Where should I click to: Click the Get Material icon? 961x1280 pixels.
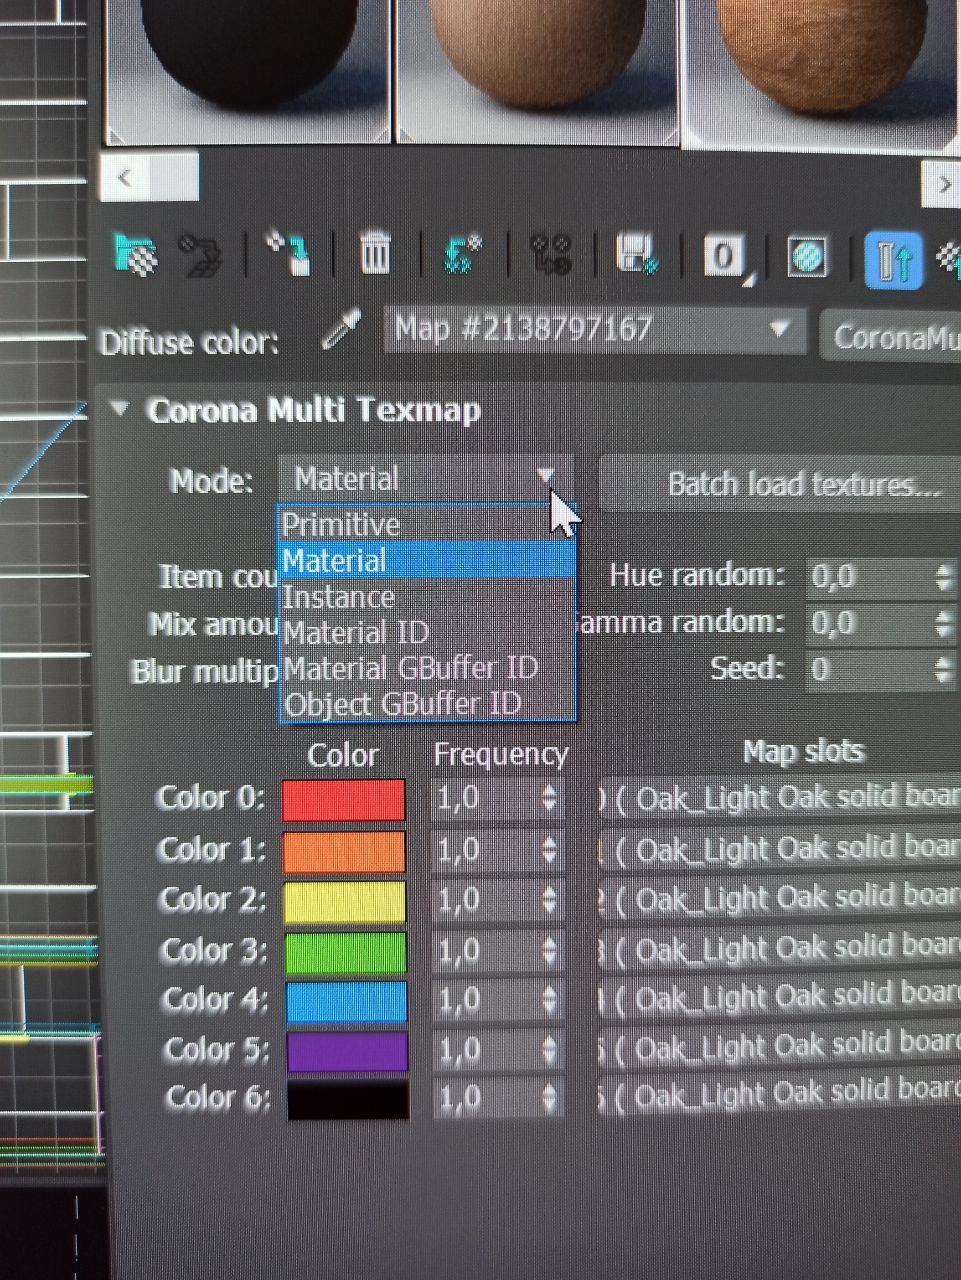[135, 254]
